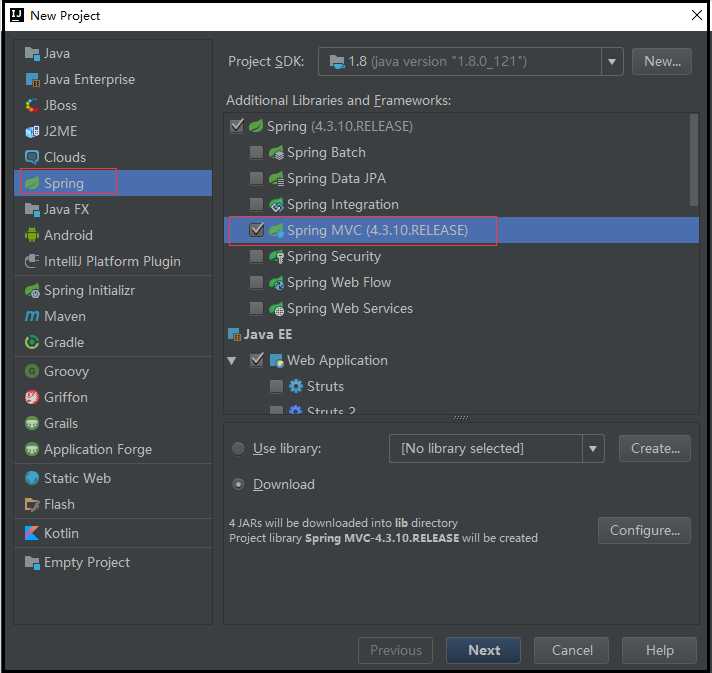Click the [No library selected] combo box
This screenshot has width=712, height=673.
pos(496,449)
